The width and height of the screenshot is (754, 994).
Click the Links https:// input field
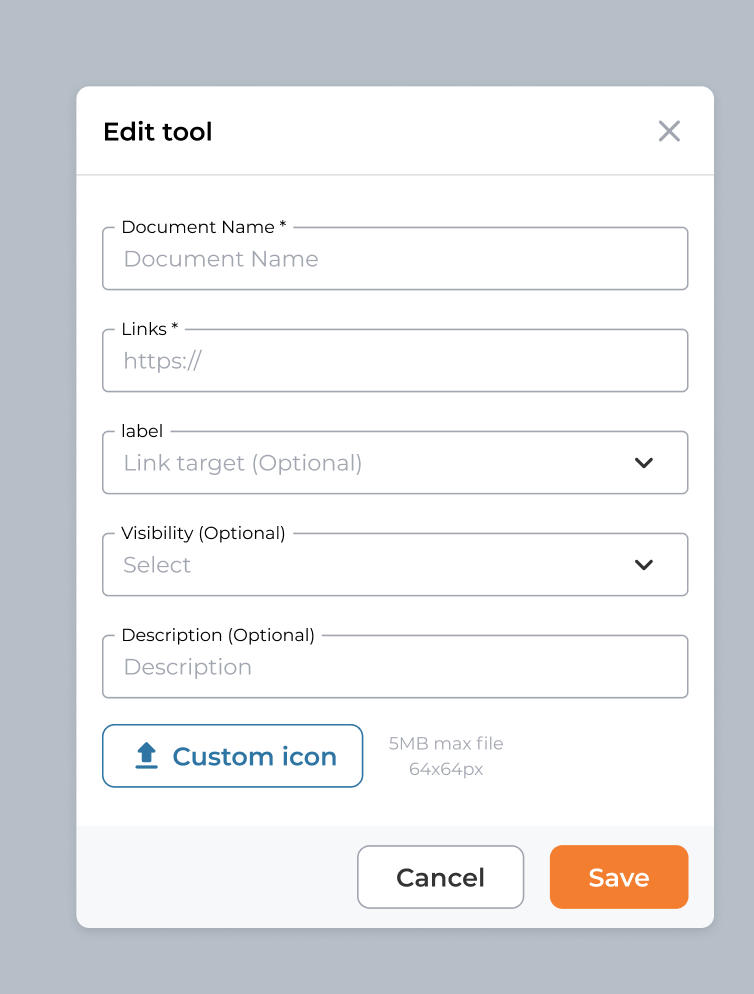(395, 361)
